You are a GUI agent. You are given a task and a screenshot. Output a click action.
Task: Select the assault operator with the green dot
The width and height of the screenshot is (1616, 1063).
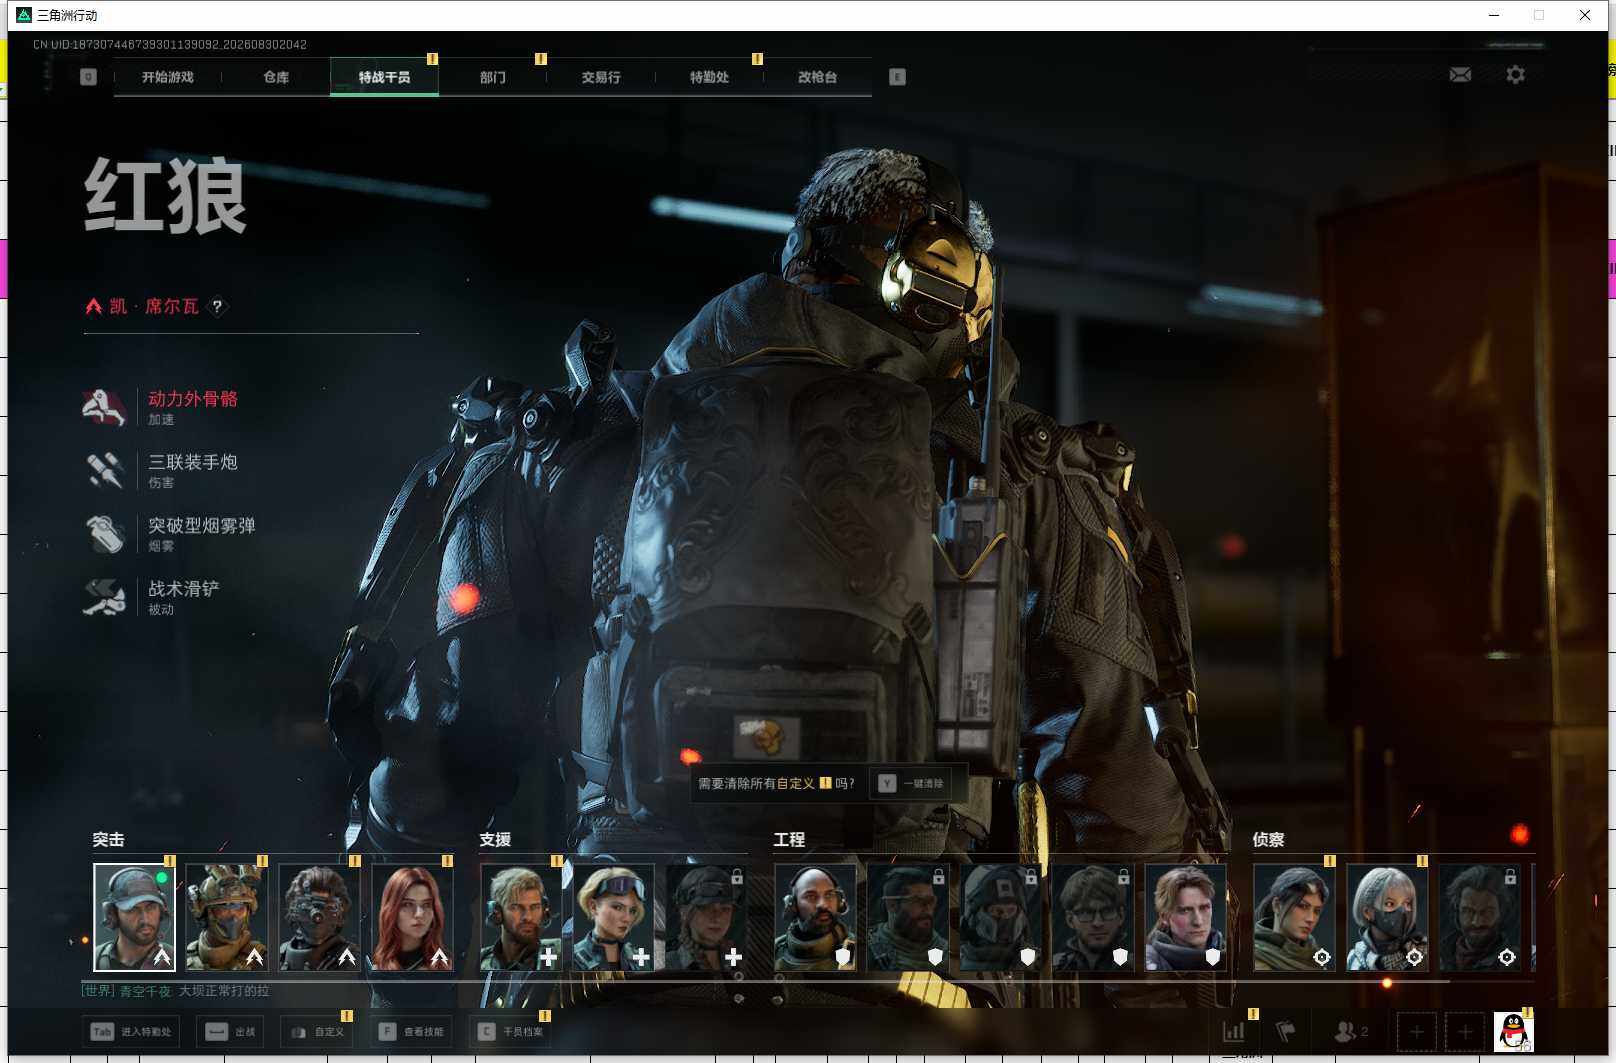pyautogui.click(x=134, y=917)
